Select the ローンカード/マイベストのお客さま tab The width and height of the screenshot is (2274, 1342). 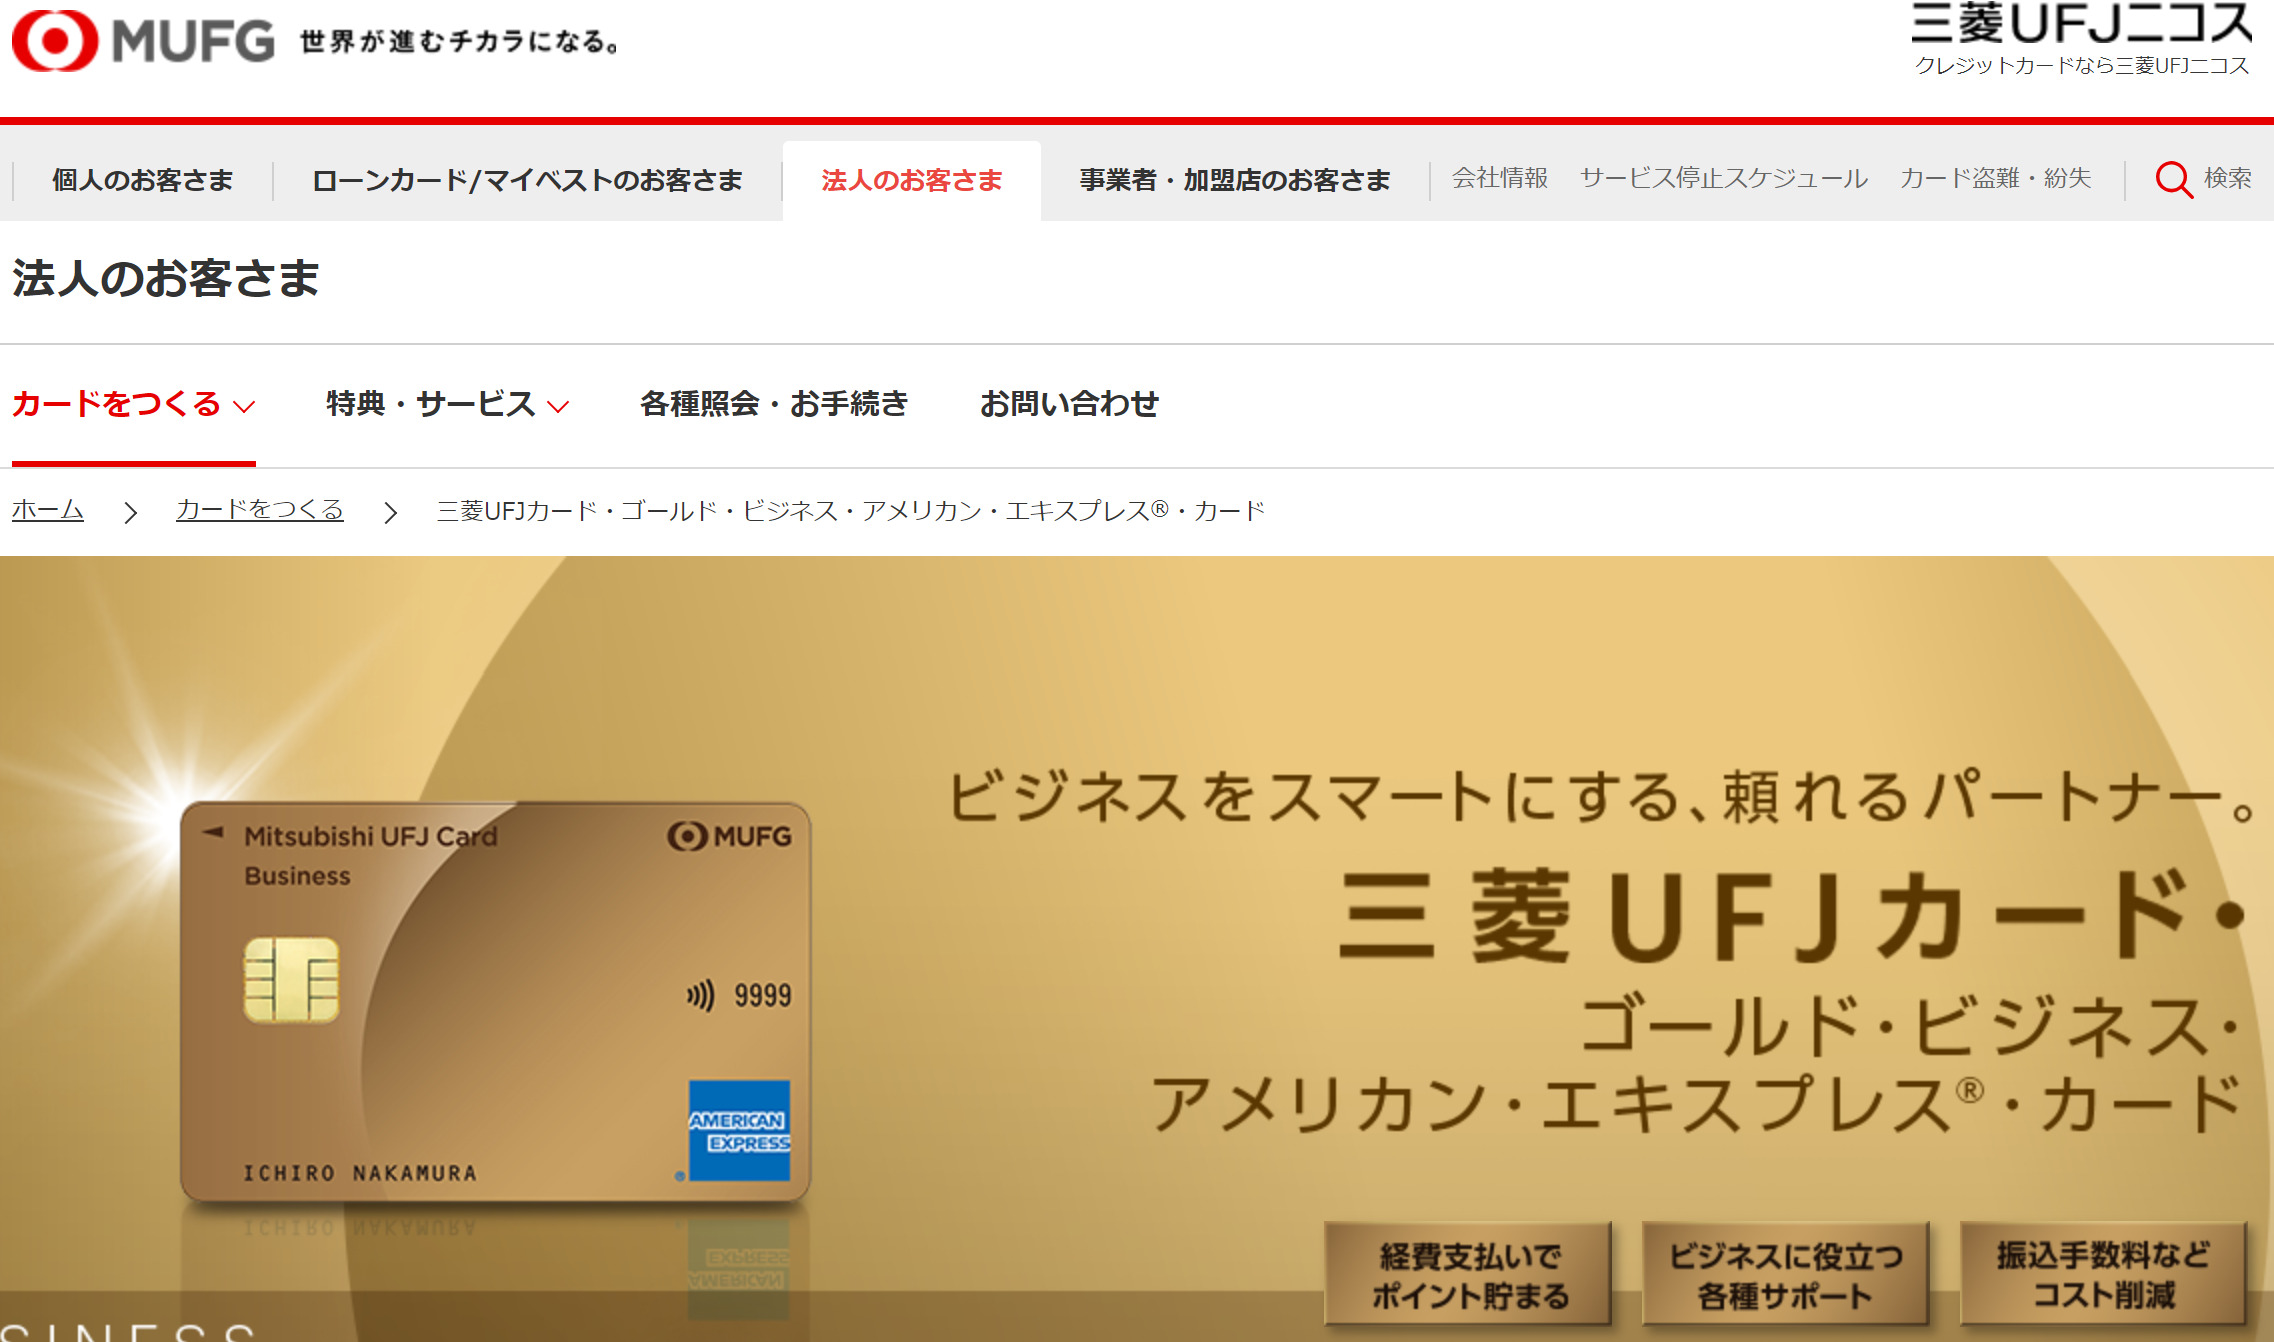(x=527, y=180)
